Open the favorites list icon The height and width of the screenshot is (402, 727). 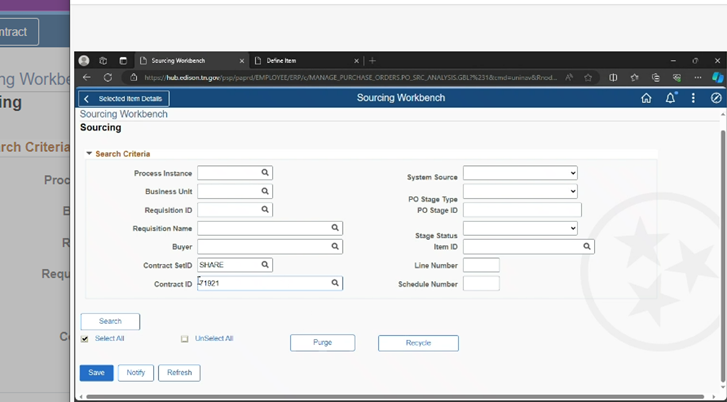[x=634, y=77]
